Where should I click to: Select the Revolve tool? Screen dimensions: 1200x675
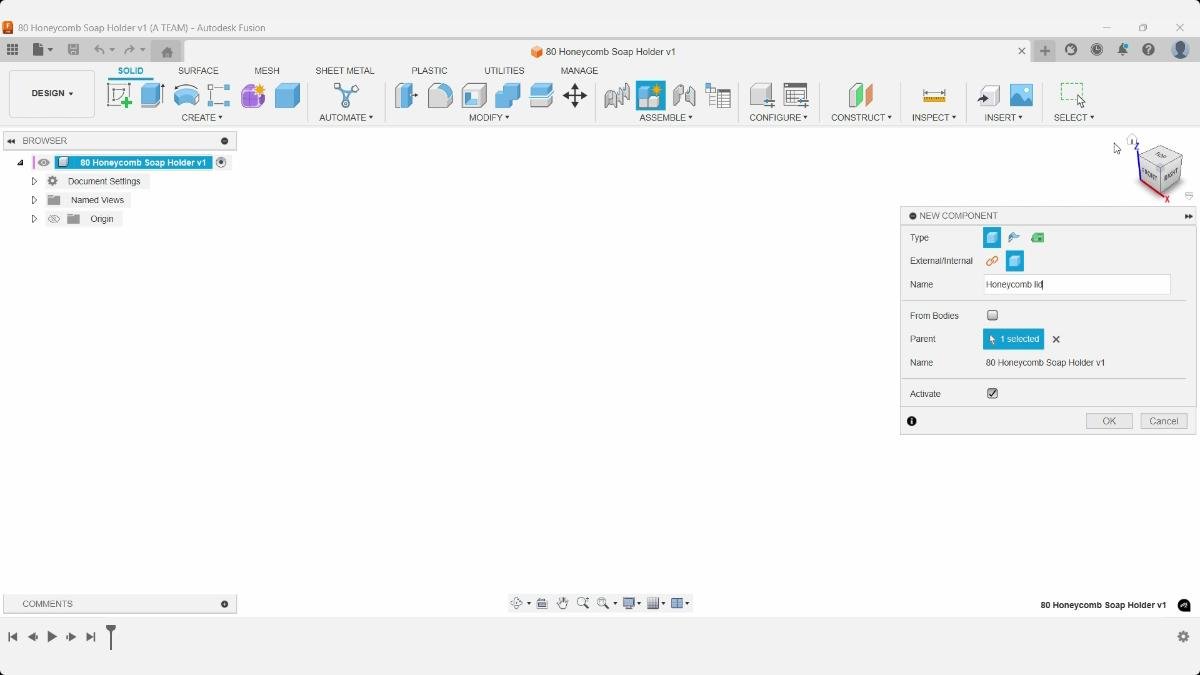click(186, 95)
